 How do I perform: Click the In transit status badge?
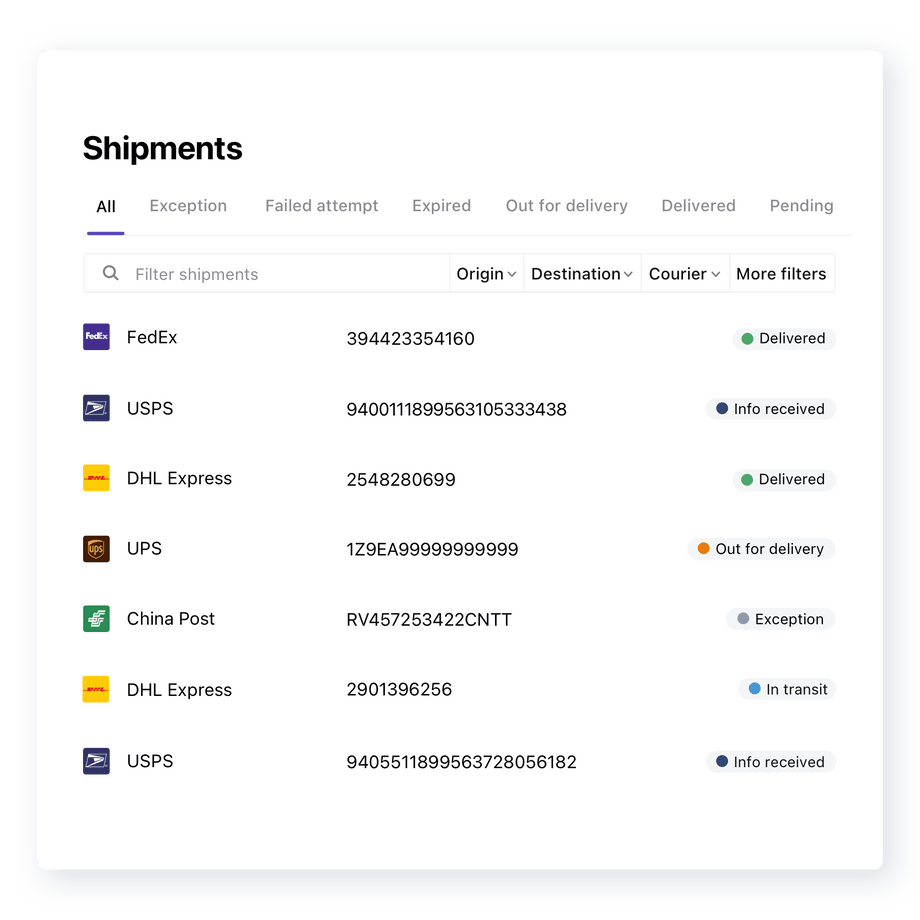[787, 689]
